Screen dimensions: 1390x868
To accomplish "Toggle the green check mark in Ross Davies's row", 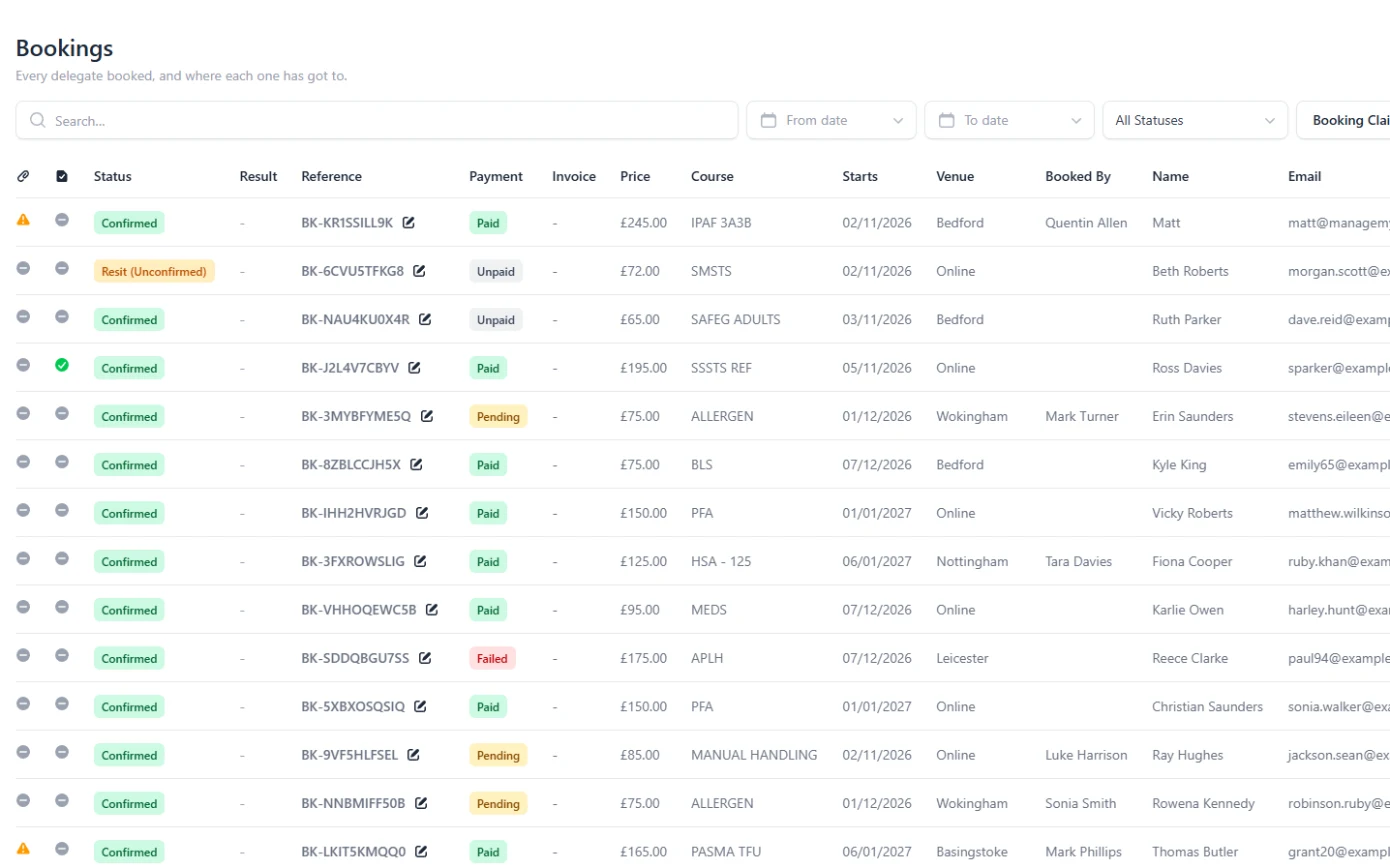I will 62,365.
